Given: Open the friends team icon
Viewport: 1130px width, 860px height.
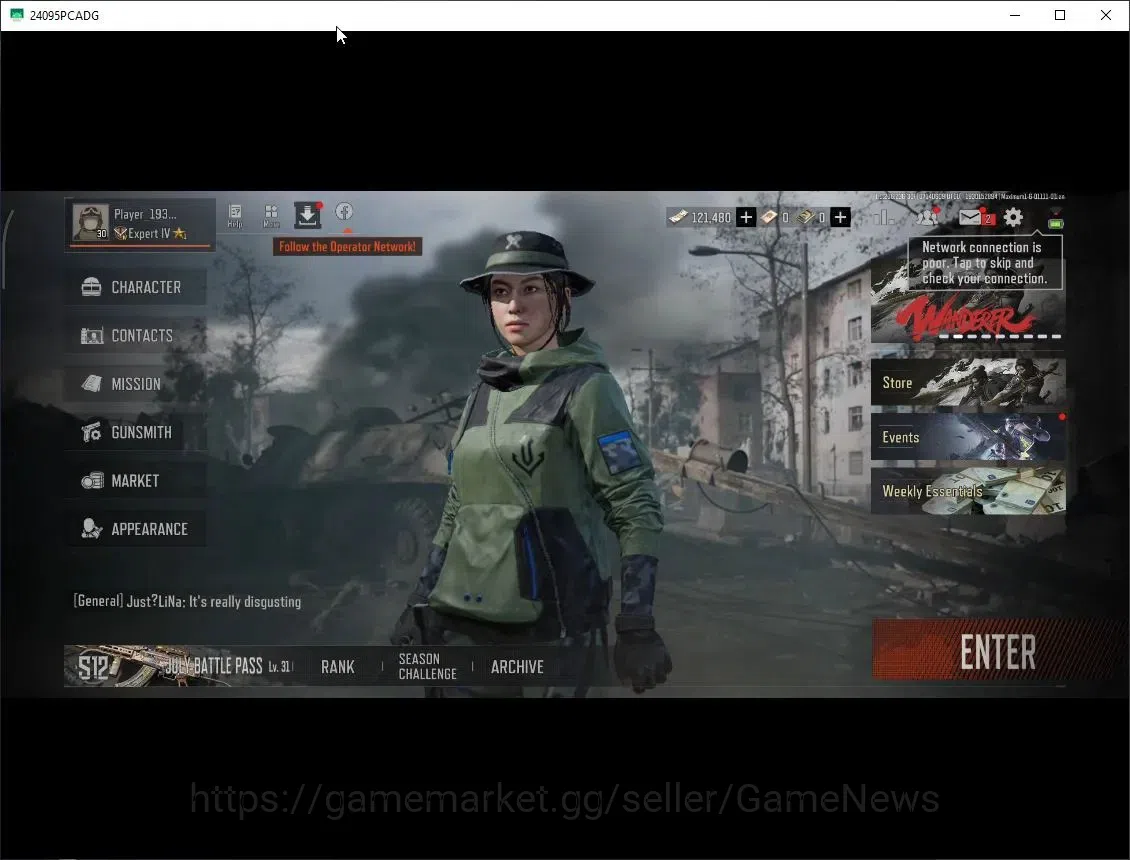Looking at the screenshot, I should tap(927, 216).
